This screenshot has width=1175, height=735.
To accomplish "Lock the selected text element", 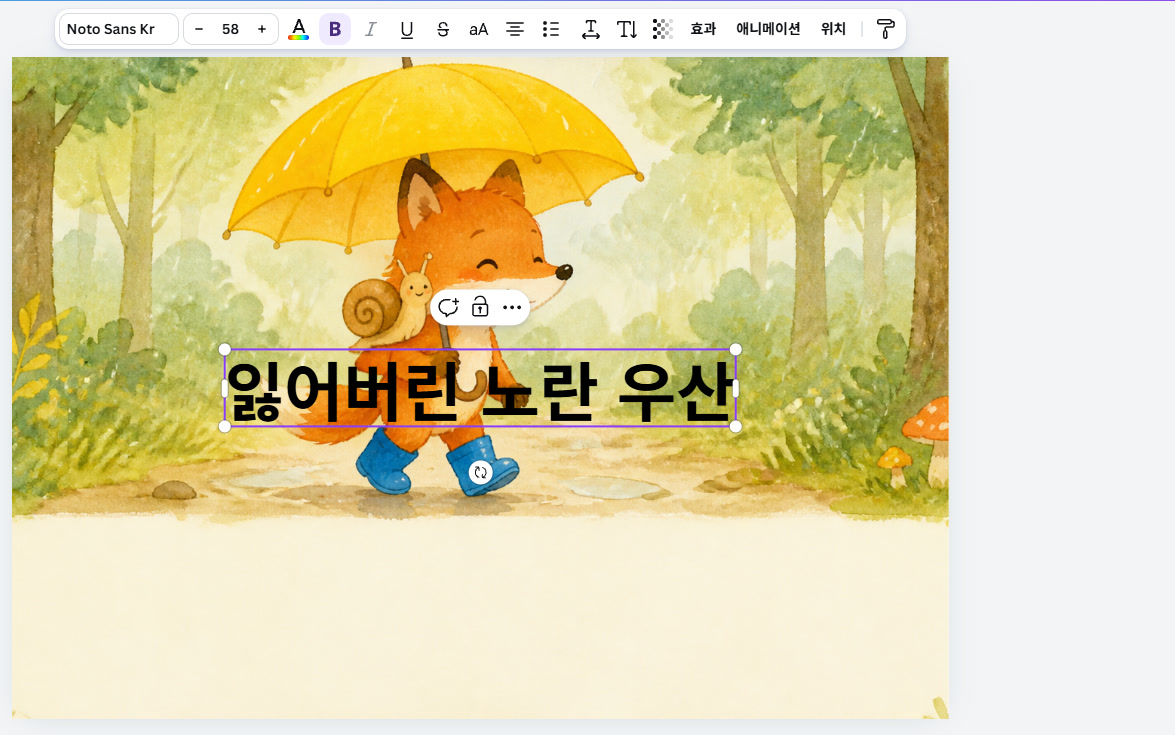I will [x=480, y=307].
